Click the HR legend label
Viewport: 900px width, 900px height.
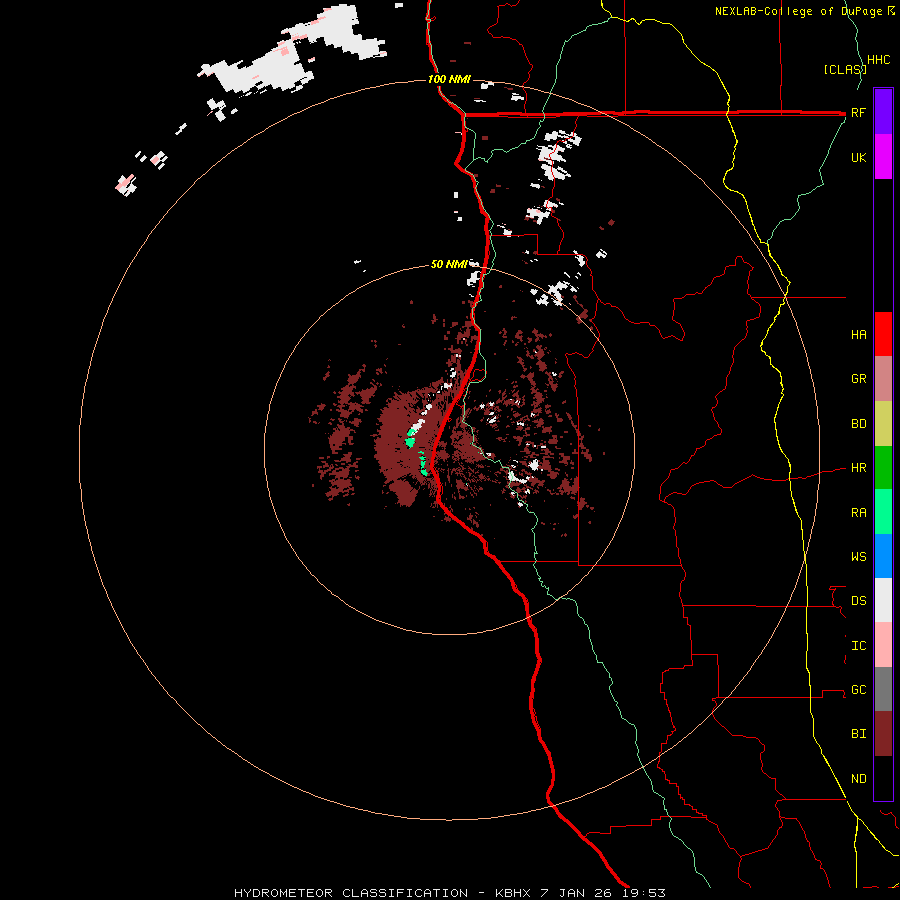pos(858,468)
